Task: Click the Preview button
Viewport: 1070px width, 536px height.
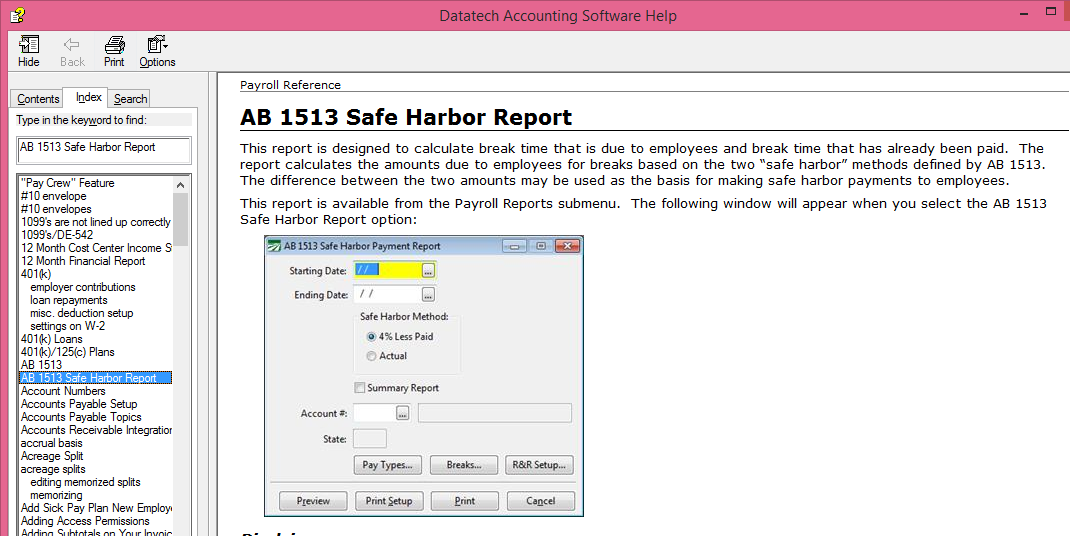Action: pos(313,501)
